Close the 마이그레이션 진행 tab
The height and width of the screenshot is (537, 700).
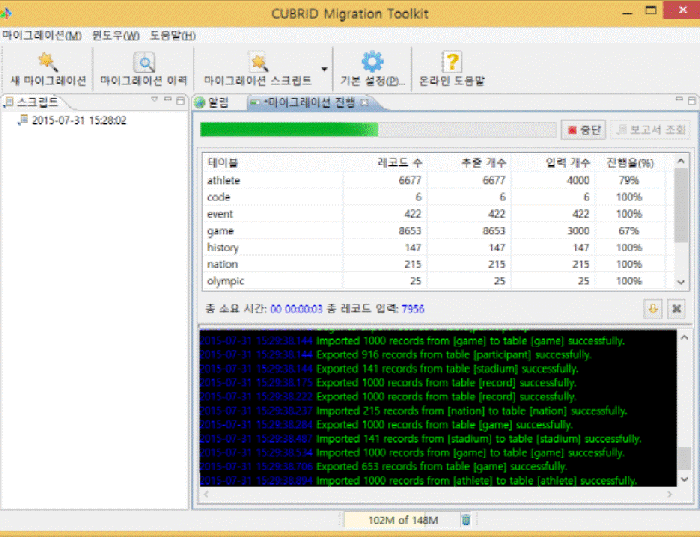[365, 103]
